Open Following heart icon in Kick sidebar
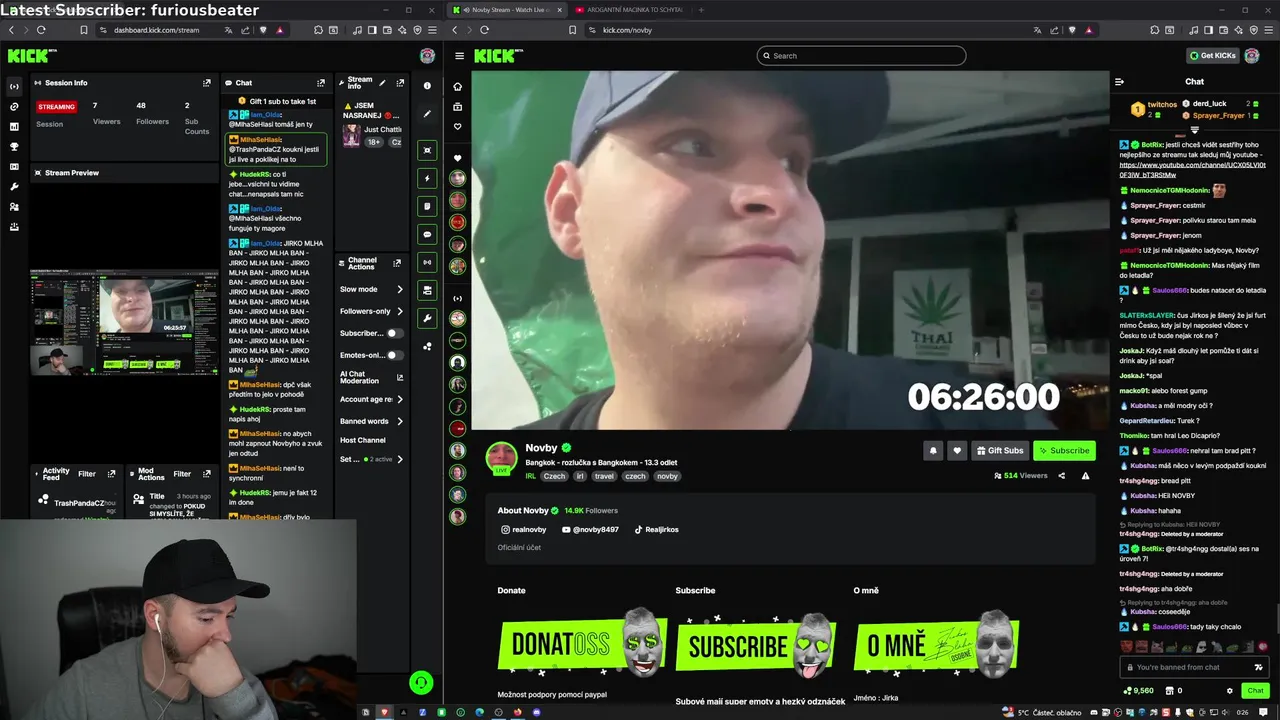 coord(457,127)
